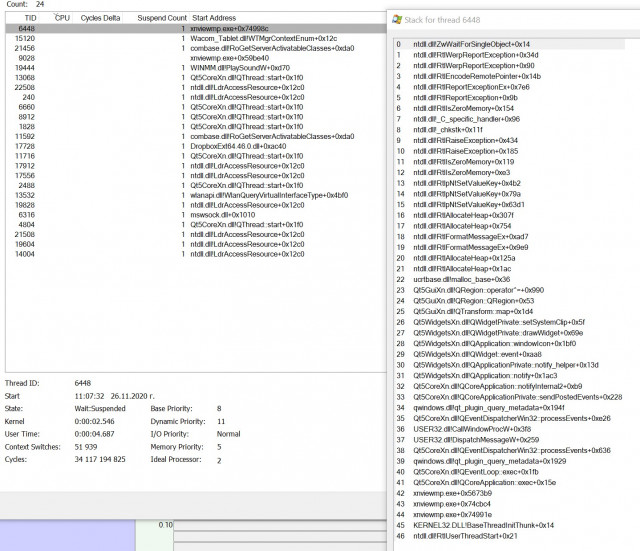The height and width of the screenshot is (551, 640).
Task: Select stack frame 46 RtlUserThreadStart
Action: [509, 536]
